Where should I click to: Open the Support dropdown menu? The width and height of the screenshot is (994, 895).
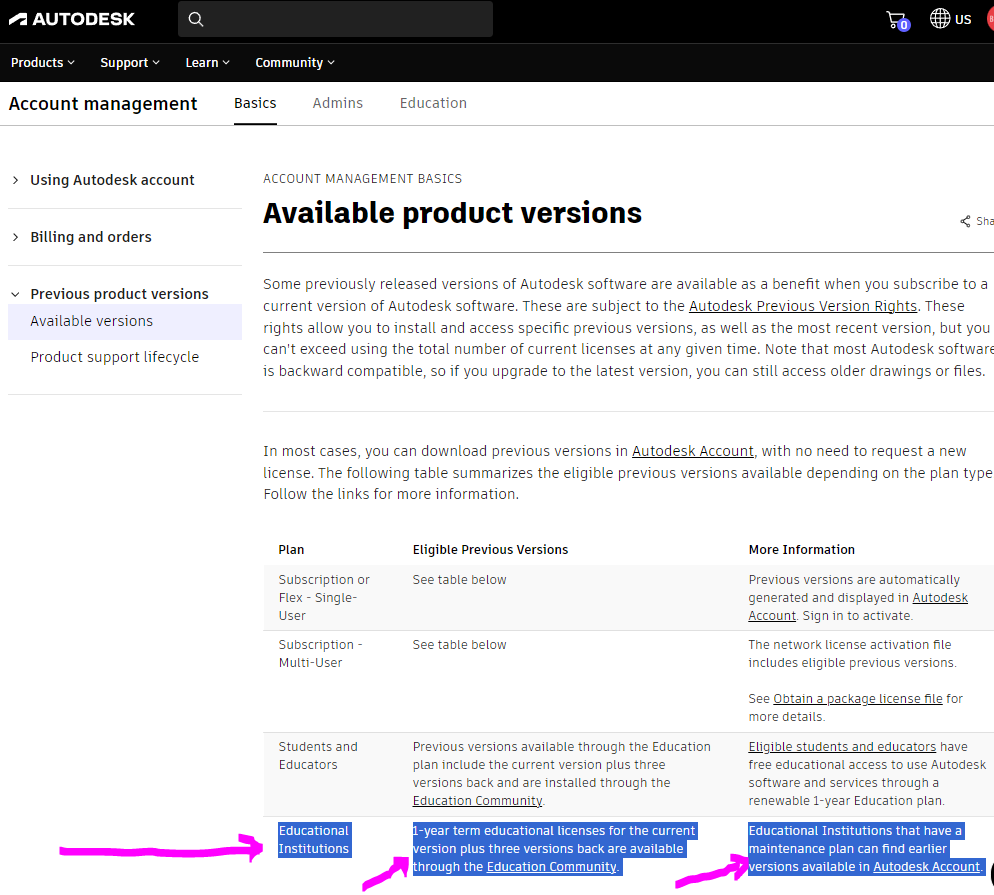coord(129,62)
